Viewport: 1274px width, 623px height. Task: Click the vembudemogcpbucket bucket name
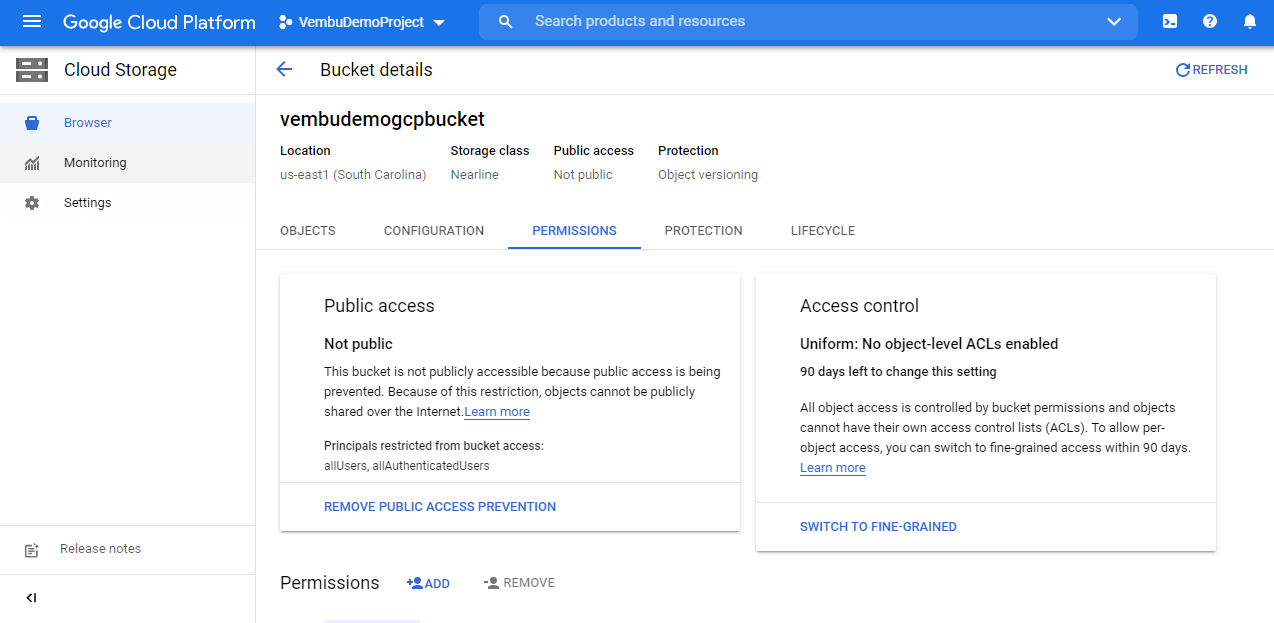[x=382, y=119]
